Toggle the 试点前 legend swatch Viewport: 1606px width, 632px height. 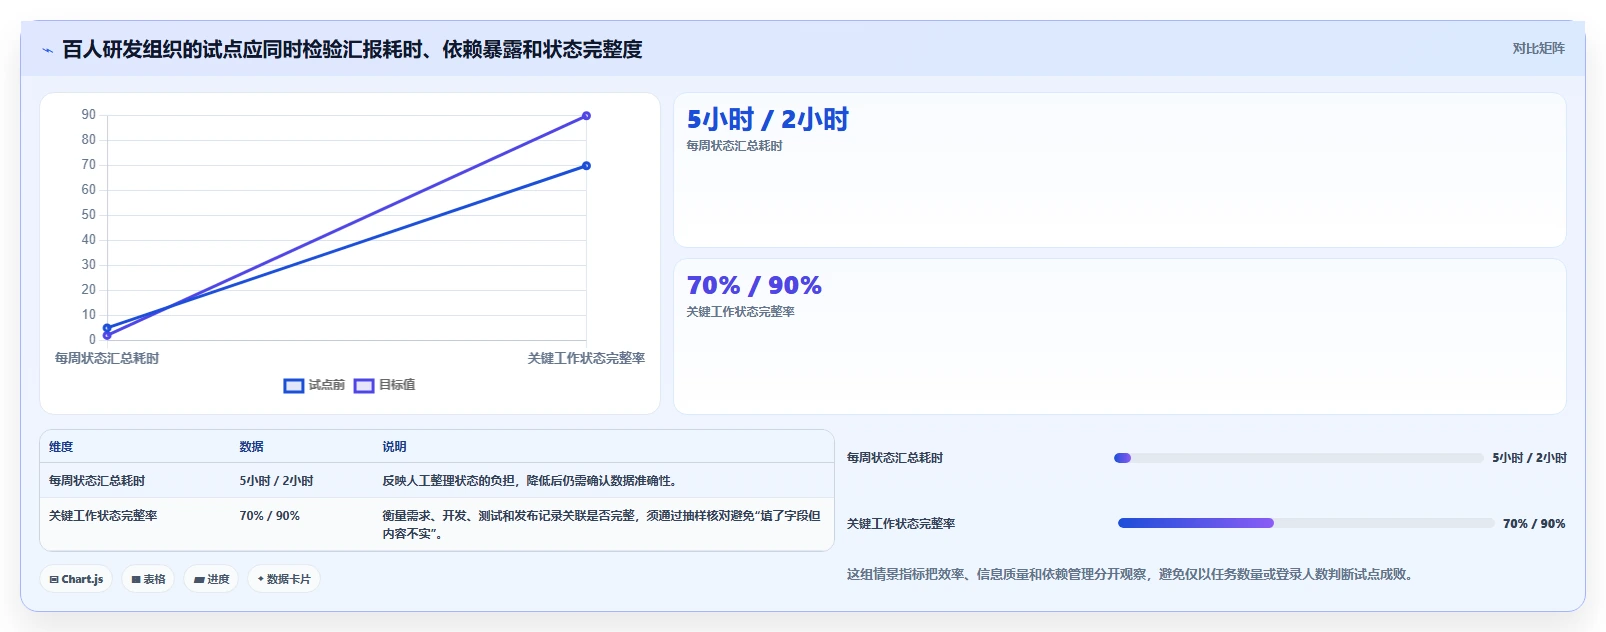(x=293, y=385)
